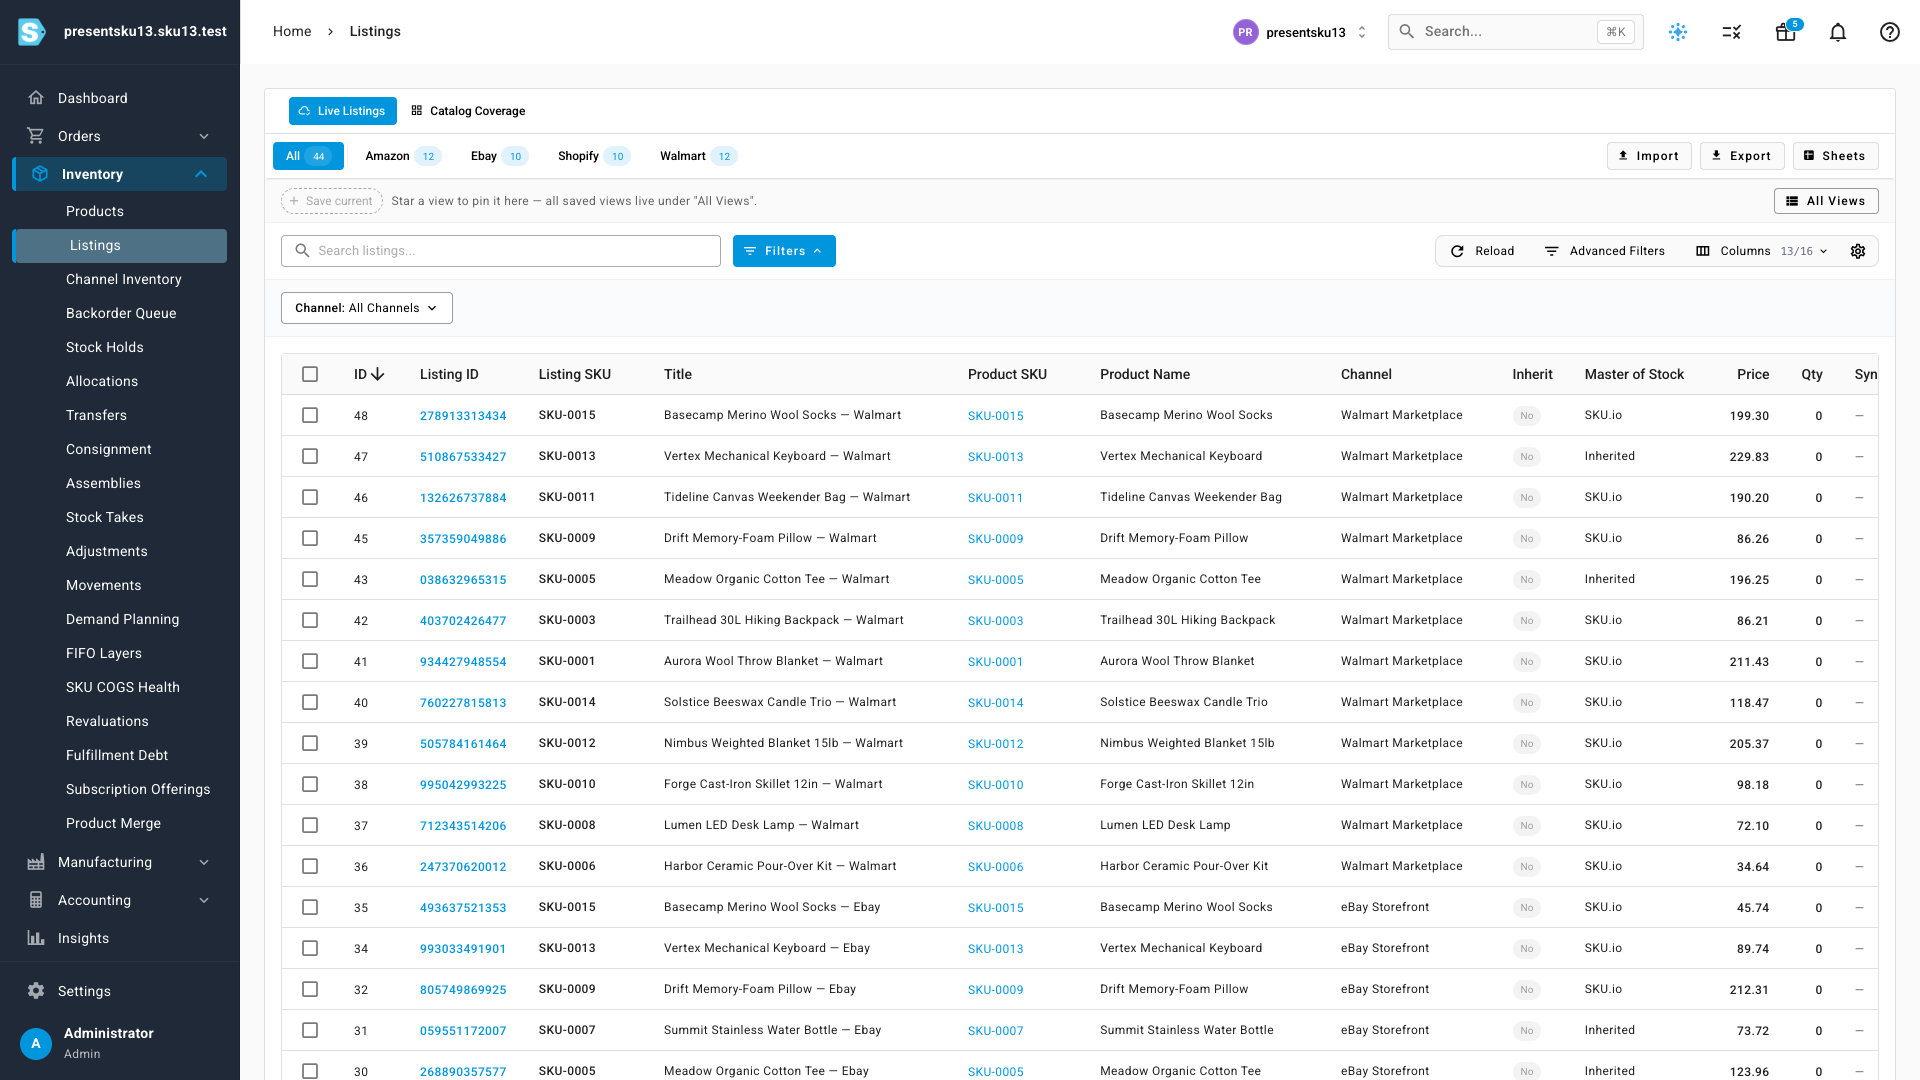1920x1080 pixels.
Task: Open All Views
Action: click(x=1826, y=201)
